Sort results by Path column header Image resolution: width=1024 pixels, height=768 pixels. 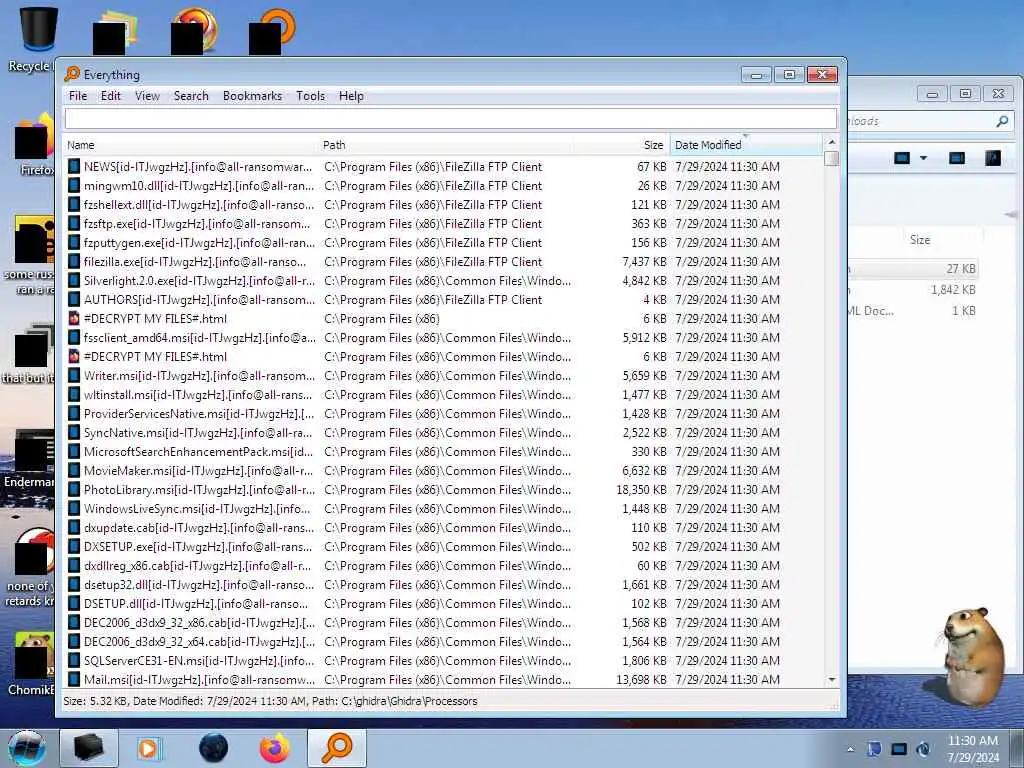(445, 145)
